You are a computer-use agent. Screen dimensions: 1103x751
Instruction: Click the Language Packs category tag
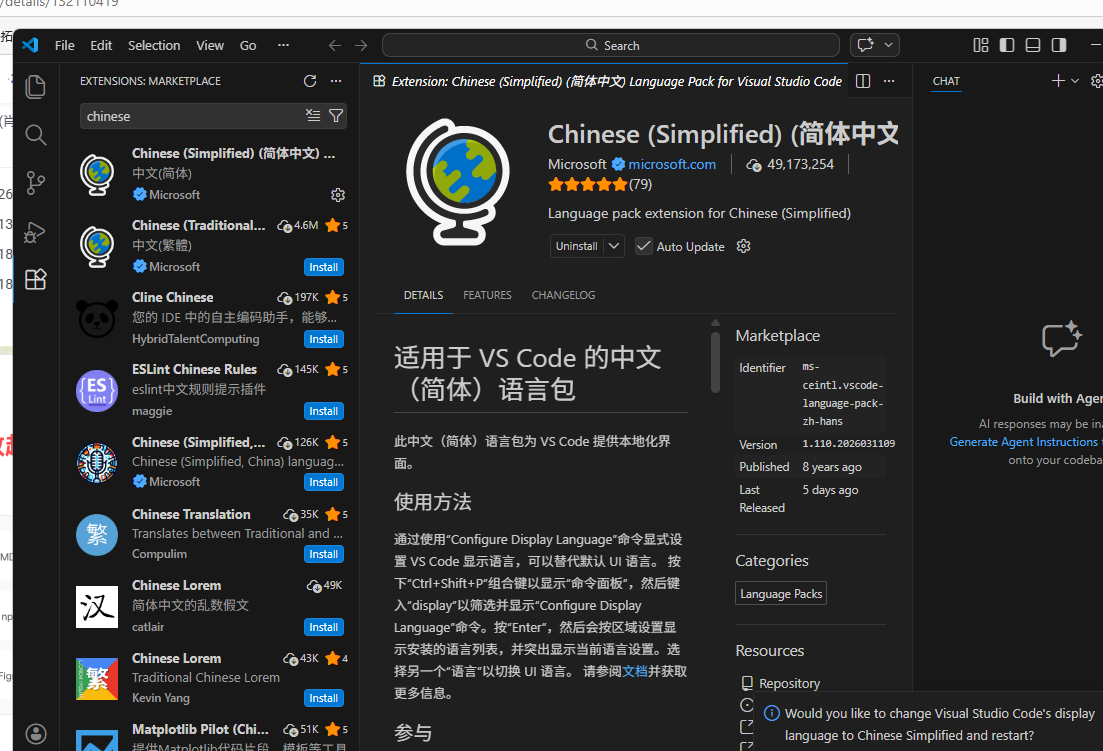pyautogui.click(x=781, y=593)
